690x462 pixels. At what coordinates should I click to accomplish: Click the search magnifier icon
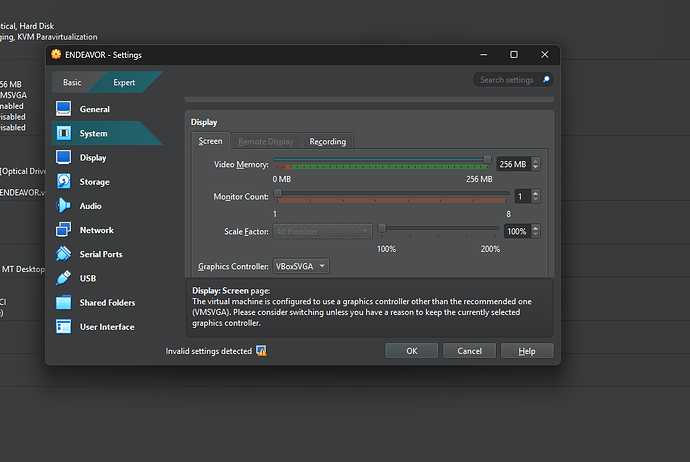click(546, 80)
